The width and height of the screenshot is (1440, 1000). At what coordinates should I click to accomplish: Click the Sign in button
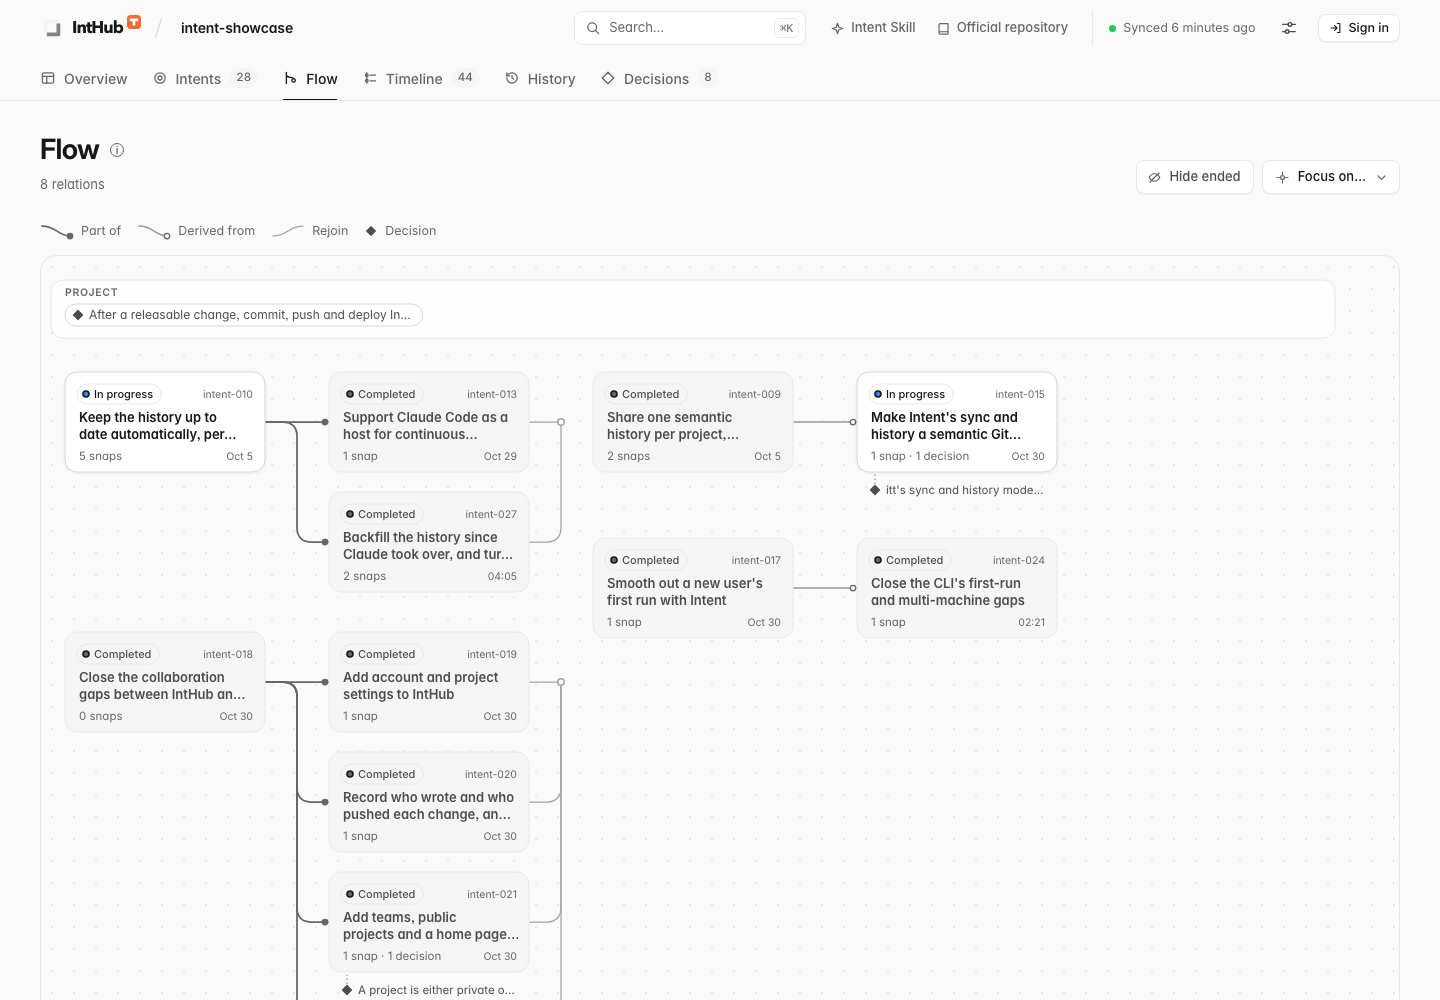[x=1358, y=28]
